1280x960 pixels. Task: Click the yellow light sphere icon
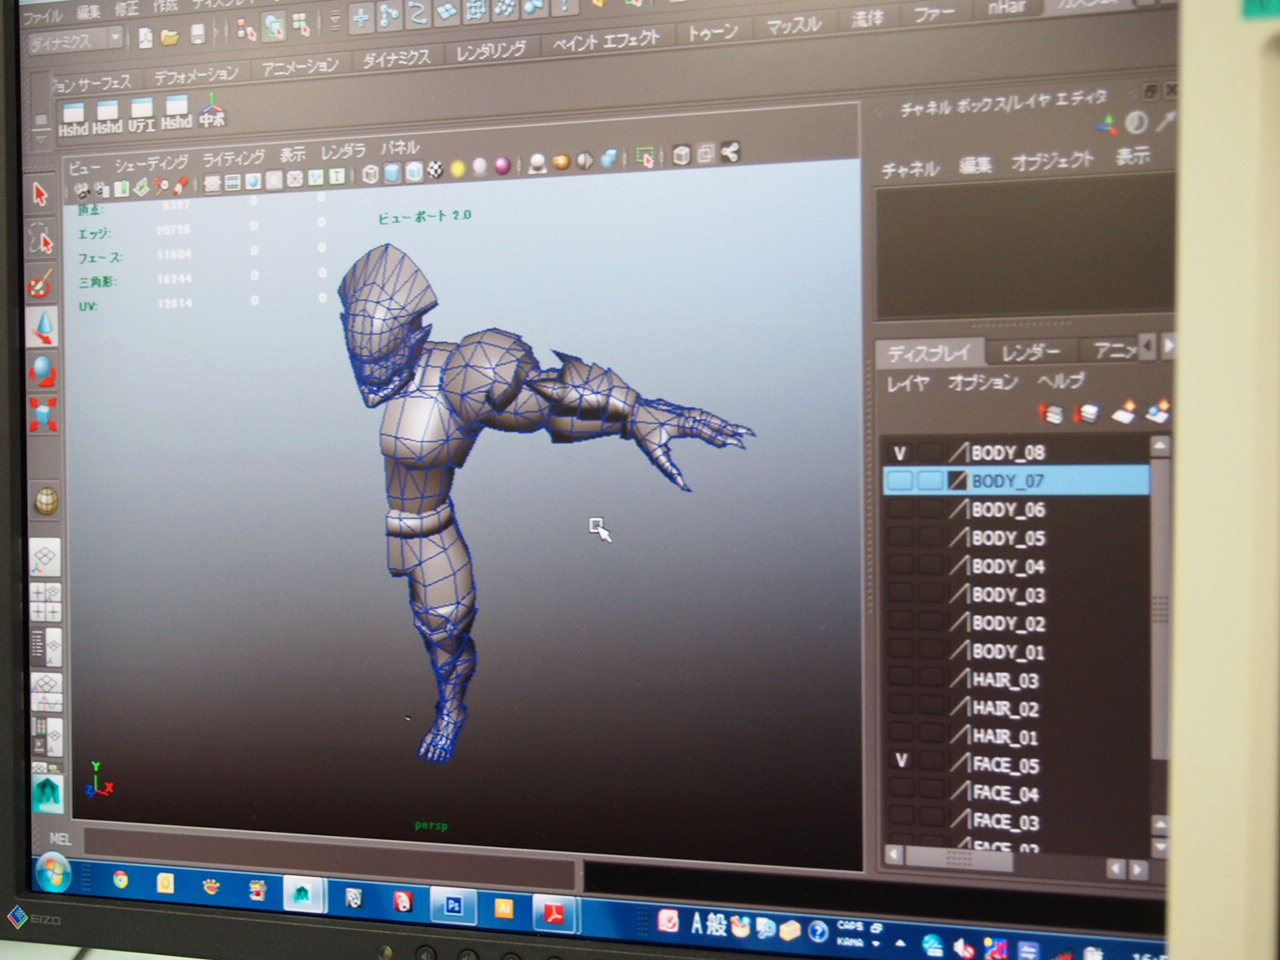point(458,168)
